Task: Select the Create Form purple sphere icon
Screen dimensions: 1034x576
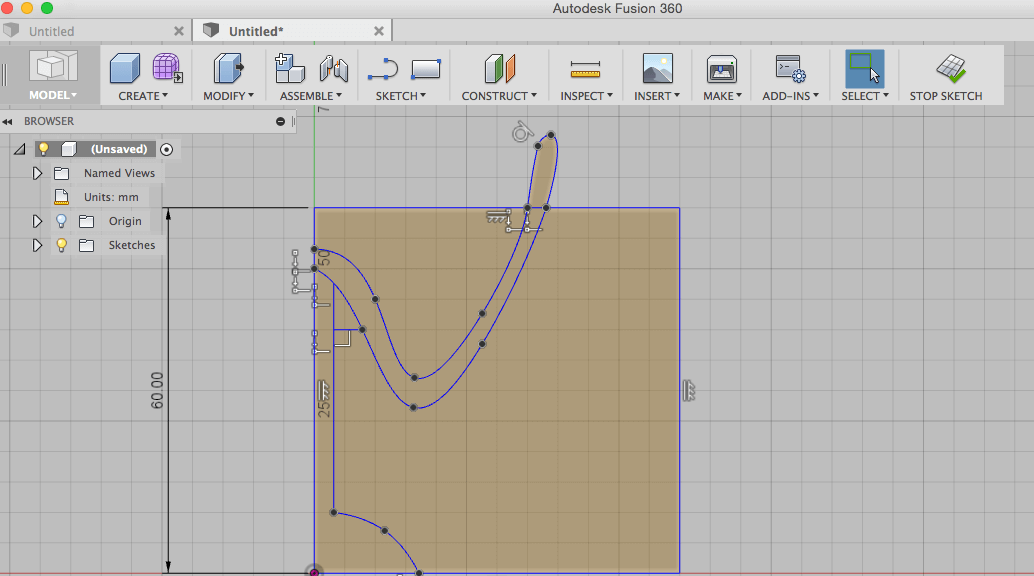Action: point(167,68)
